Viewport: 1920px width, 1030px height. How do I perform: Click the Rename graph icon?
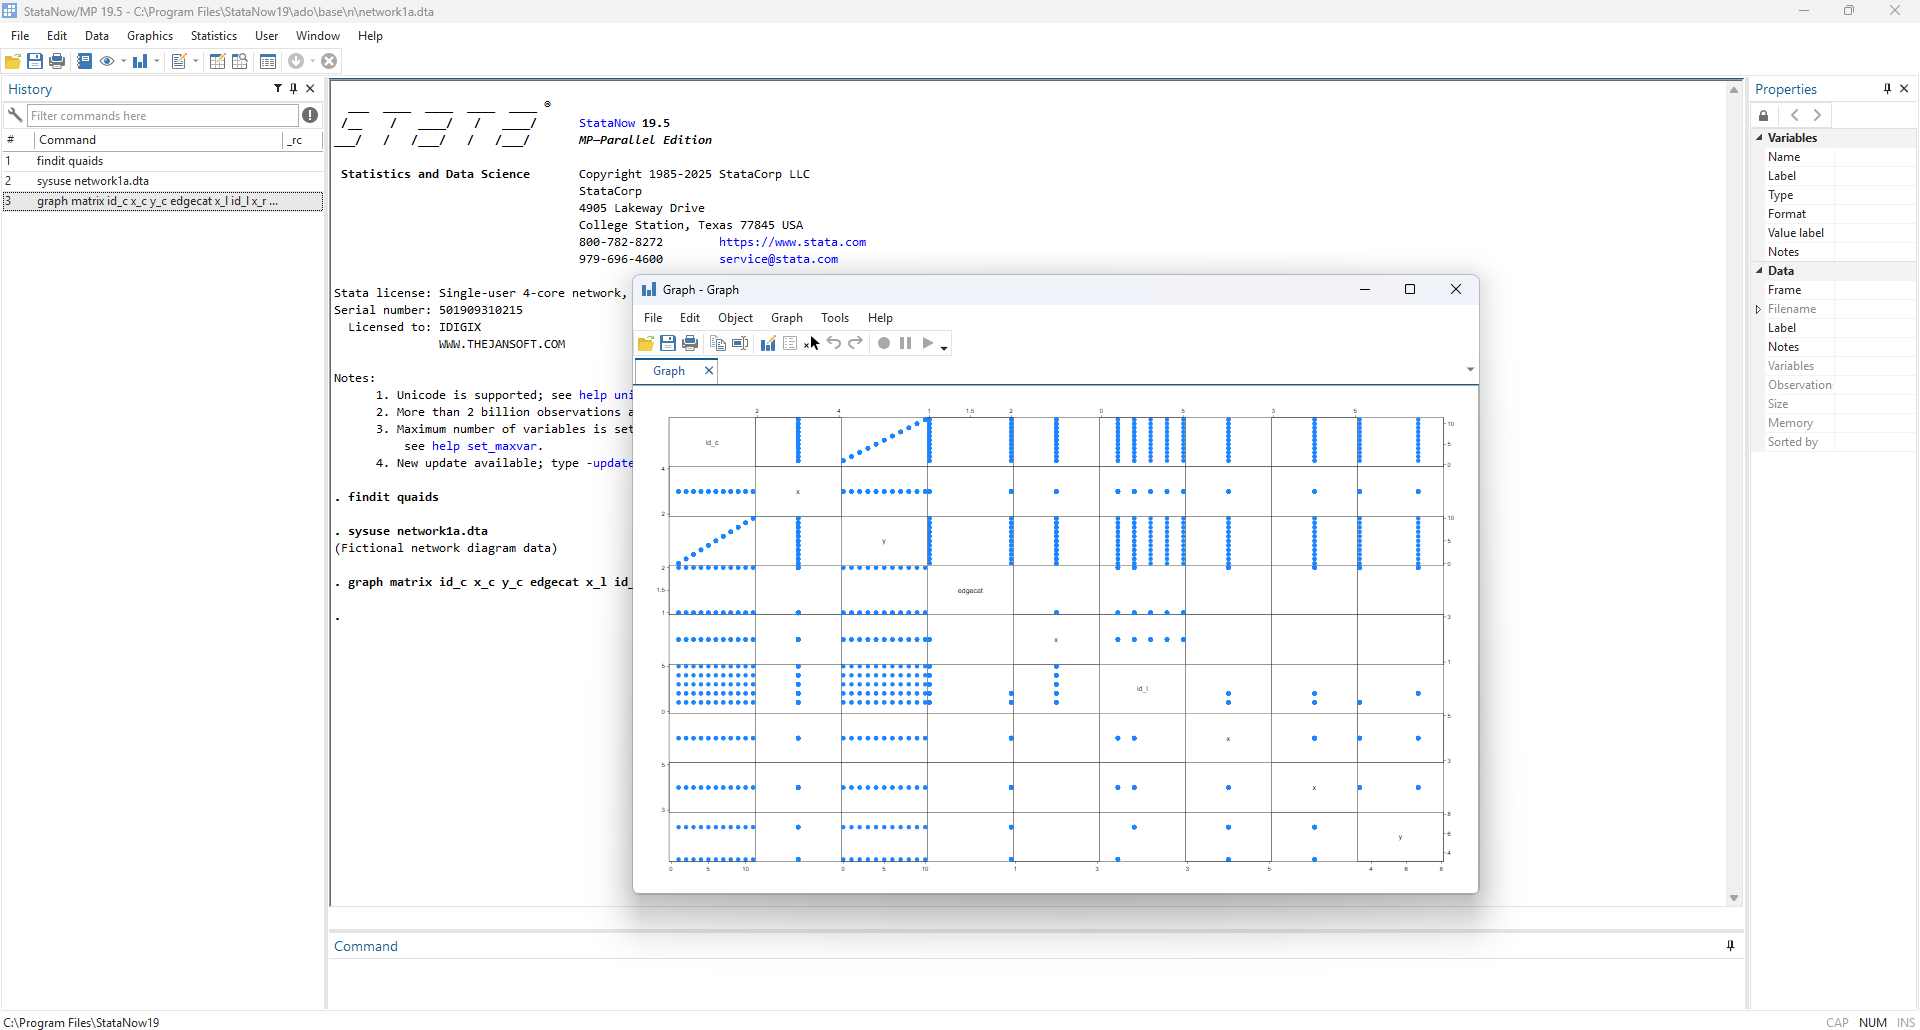pos(740,344)
